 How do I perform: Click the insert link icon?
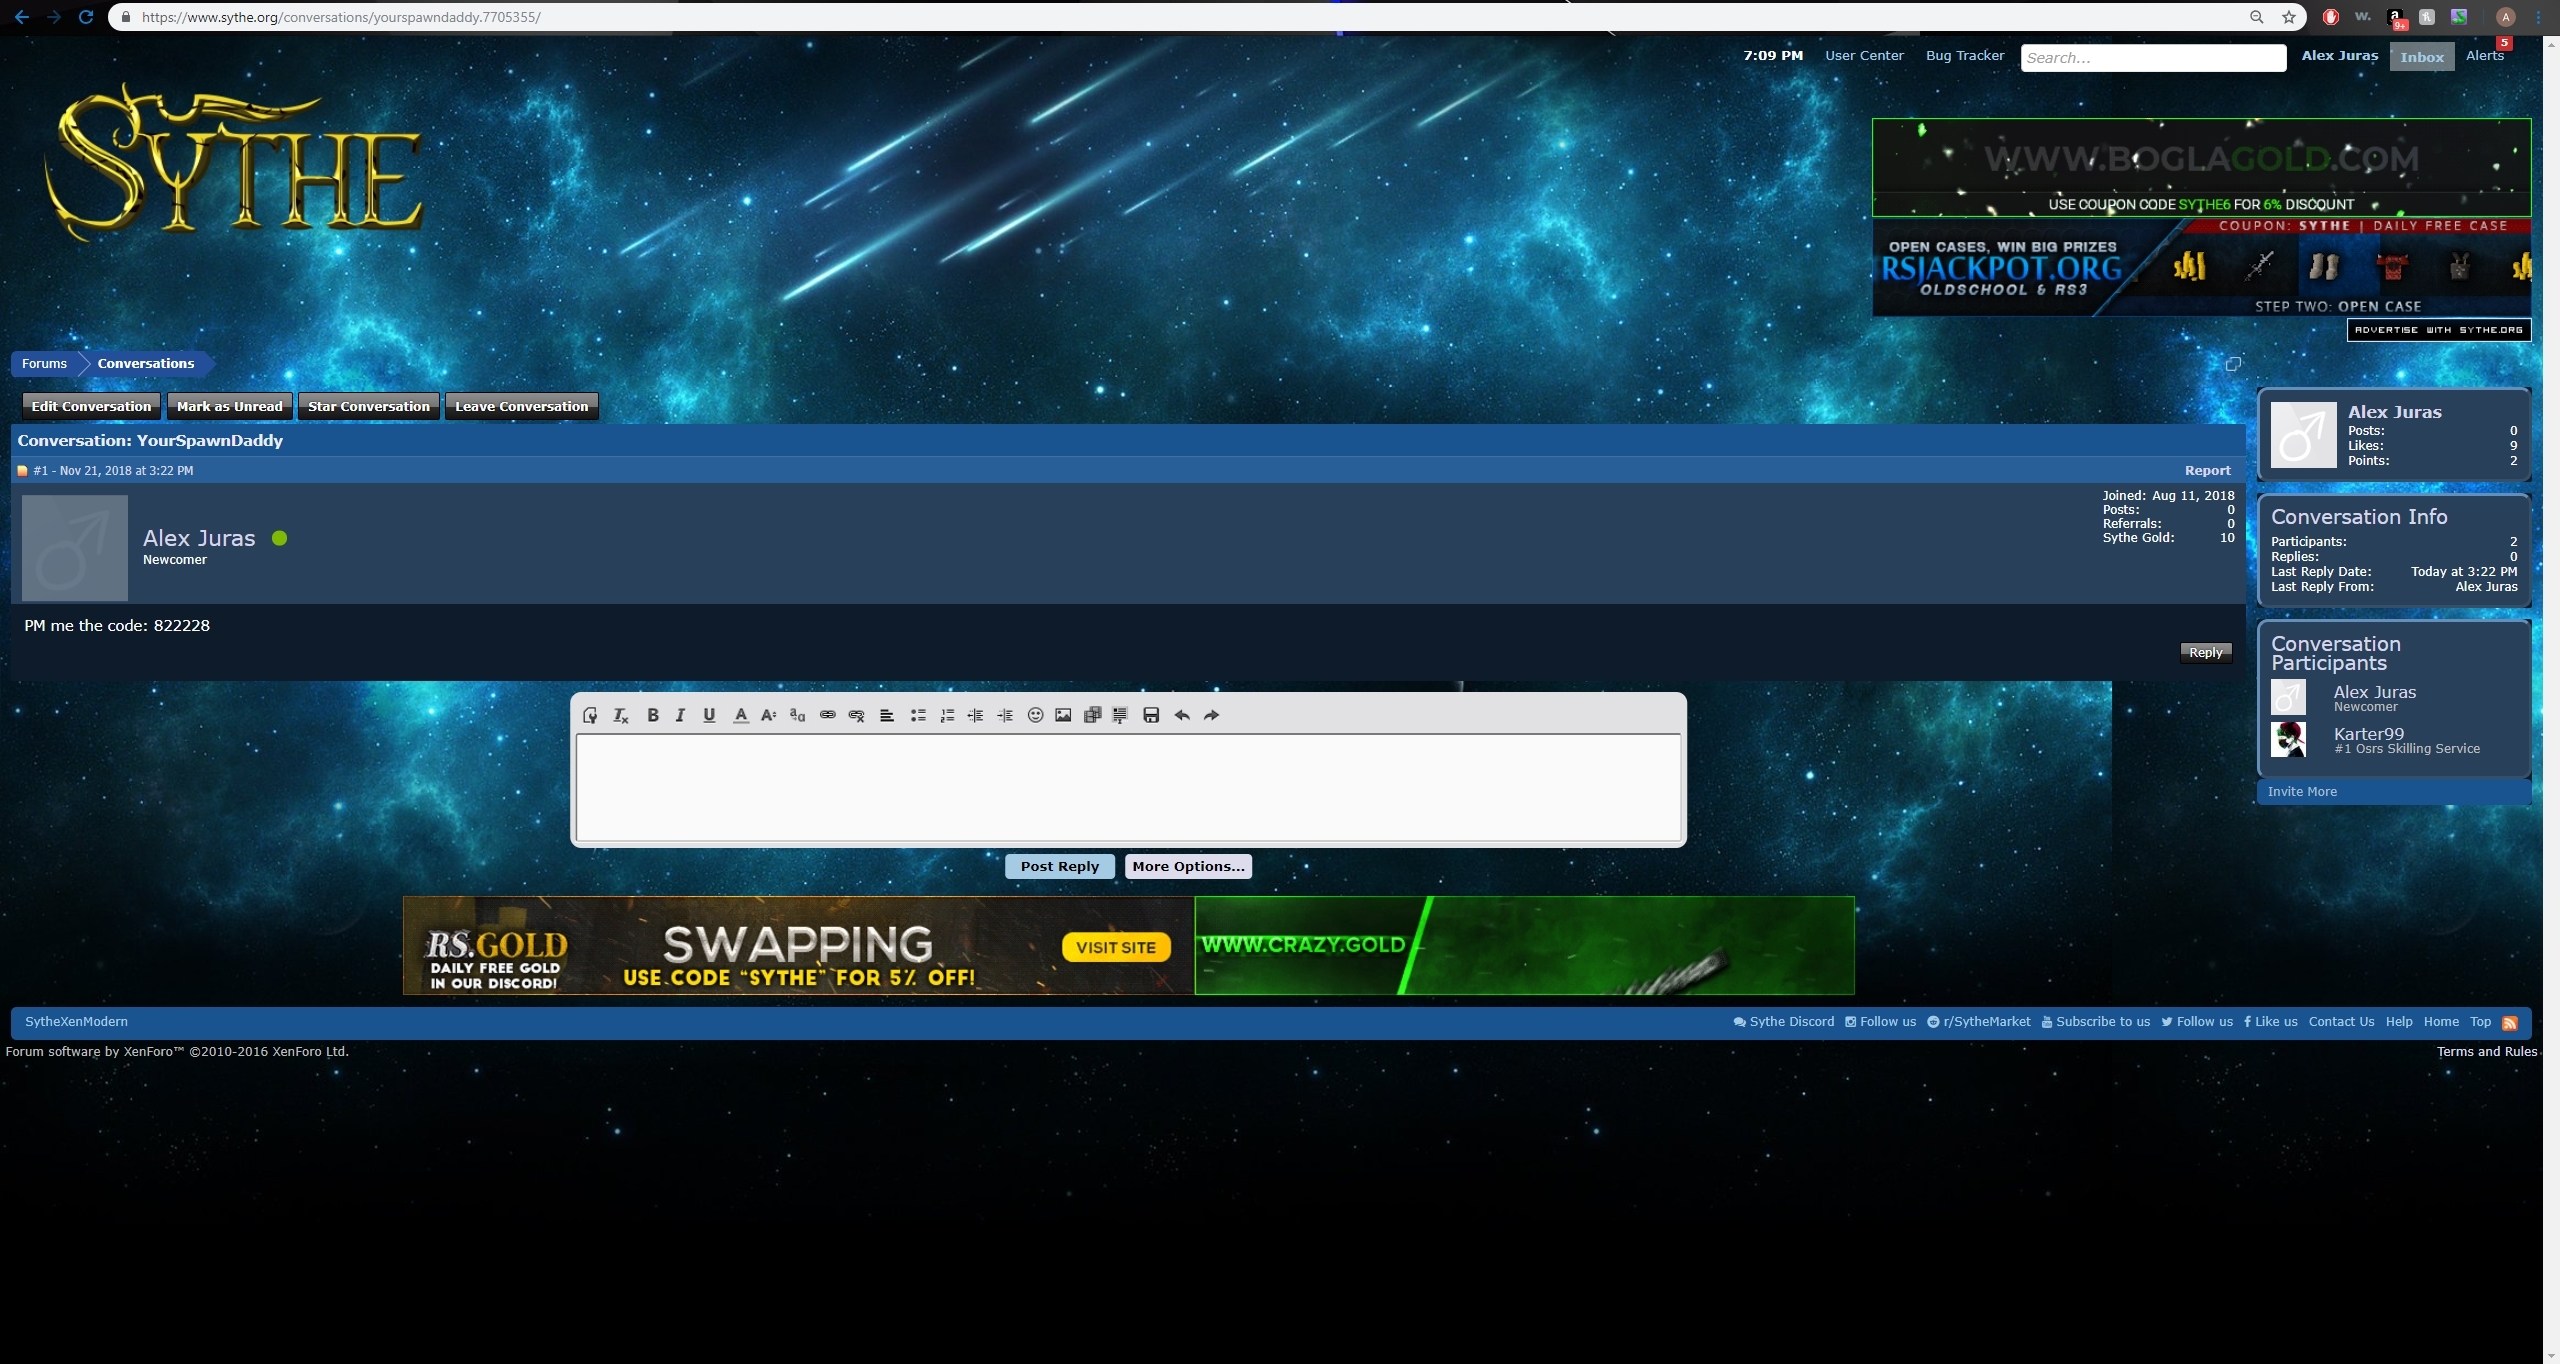(x=827, y=715)
